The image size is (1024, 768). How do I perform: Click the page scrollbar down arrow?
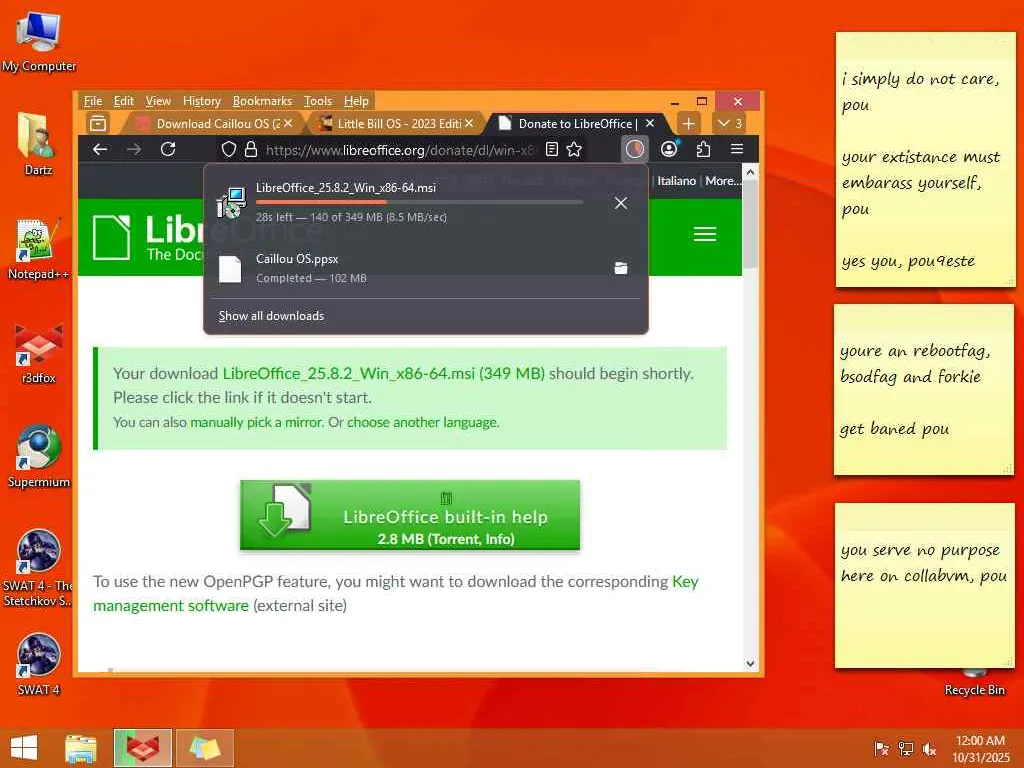pyautogui.click(x=750, y=663)
